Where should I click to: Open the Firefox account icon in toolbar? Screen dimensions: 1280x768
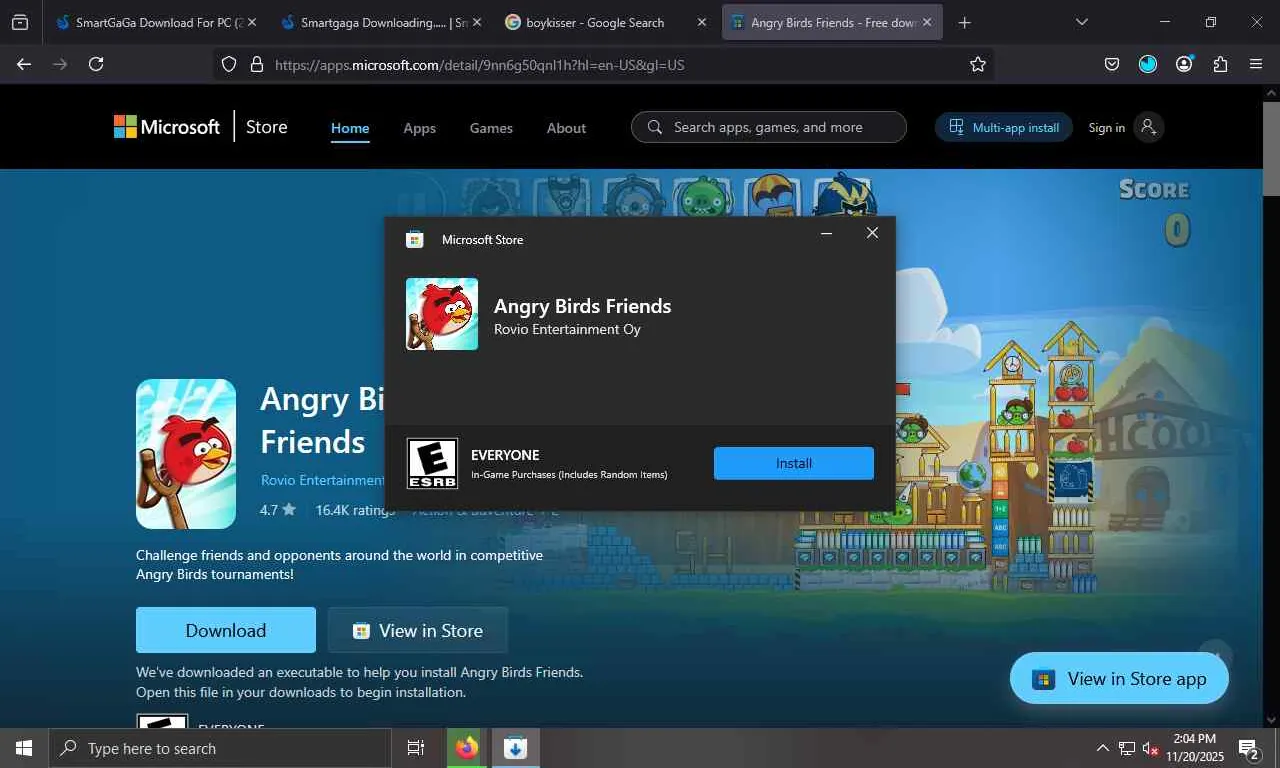click(x=1184, y=64)
